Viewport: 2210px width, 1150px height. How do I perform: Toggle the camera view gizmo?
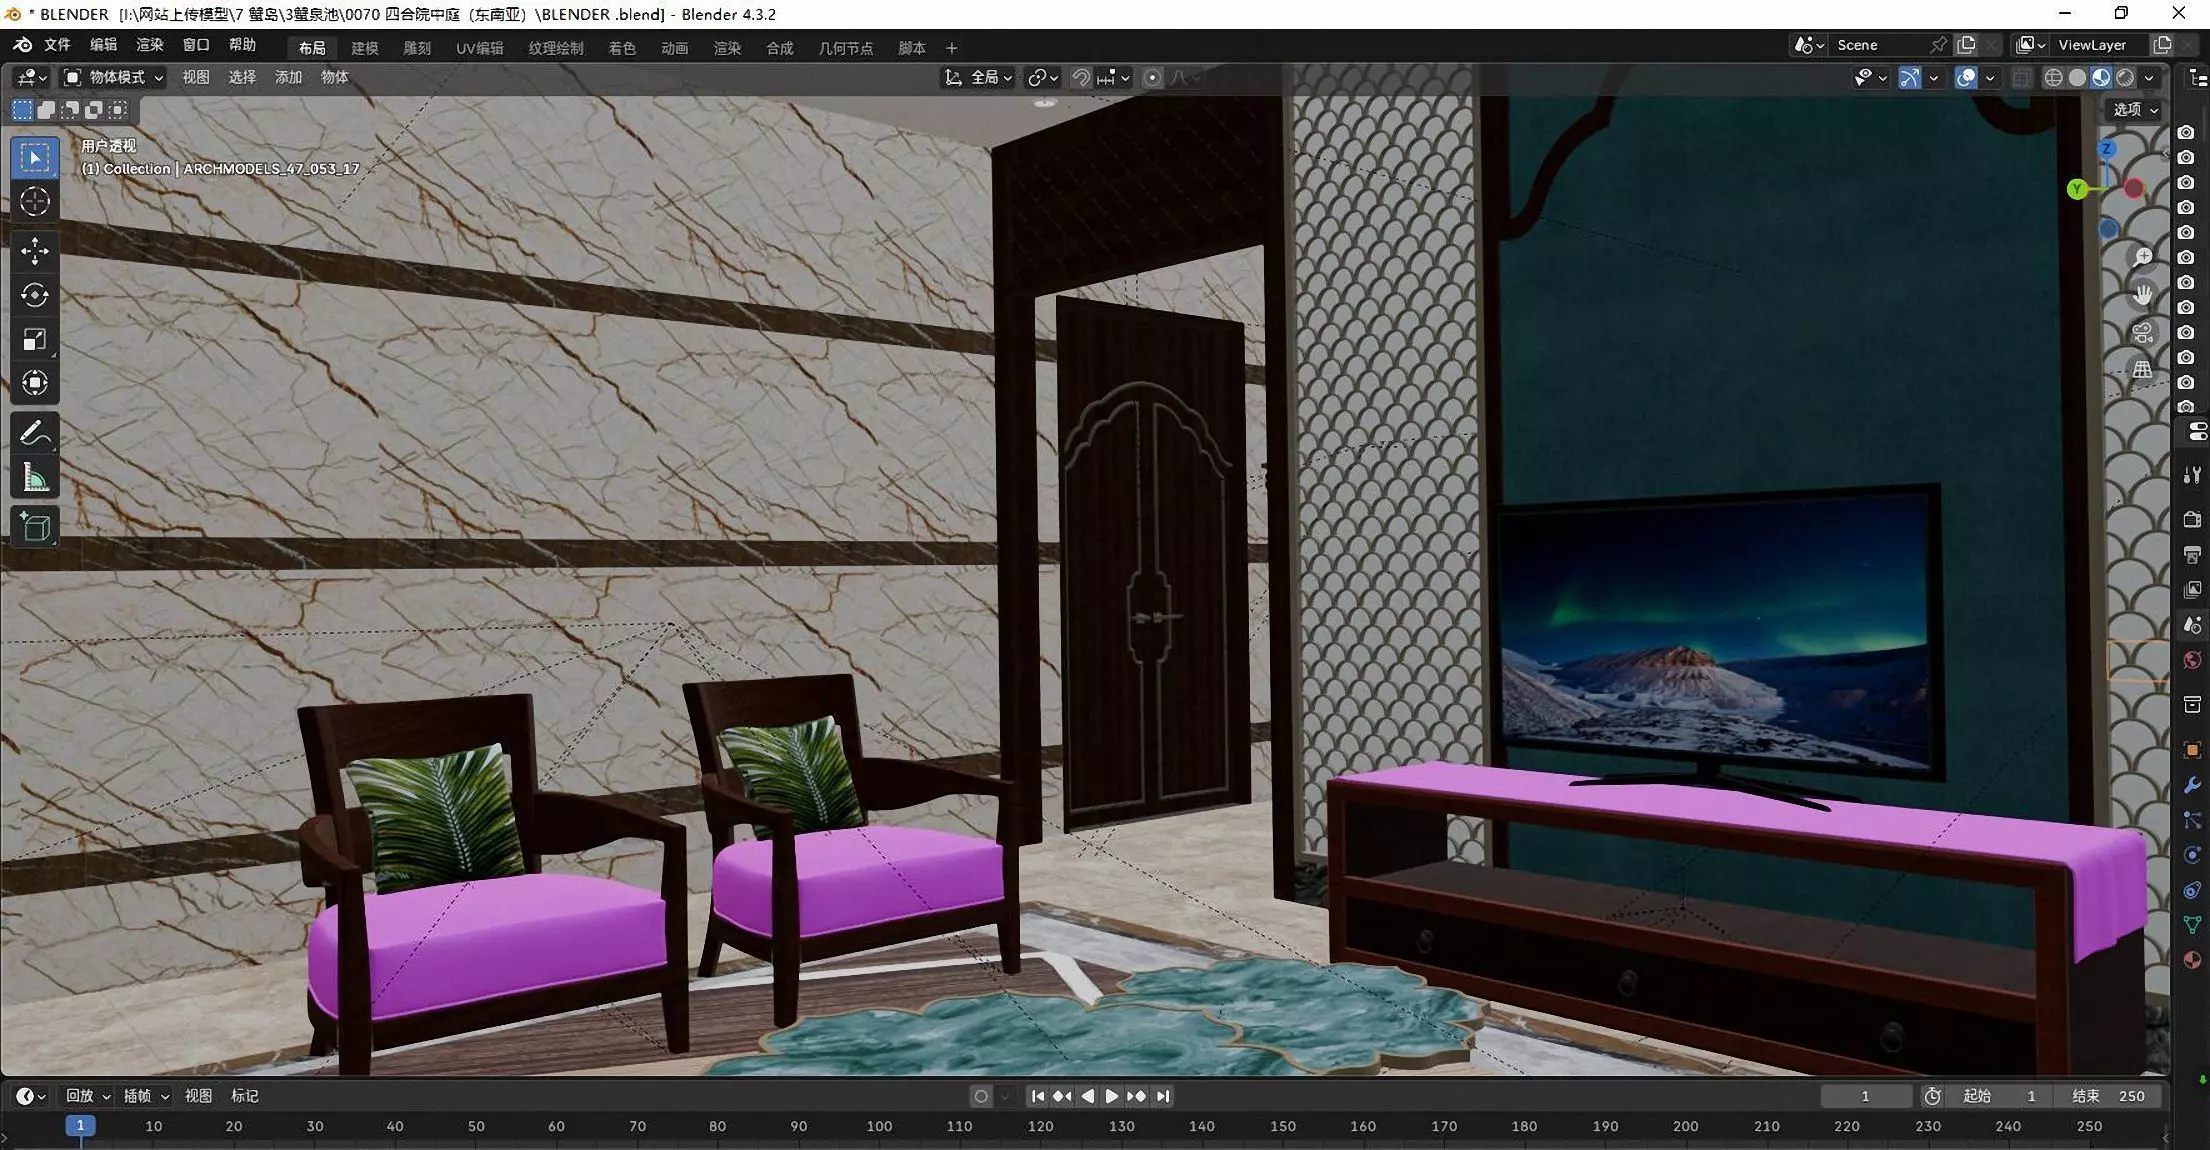click(2142, 332)
